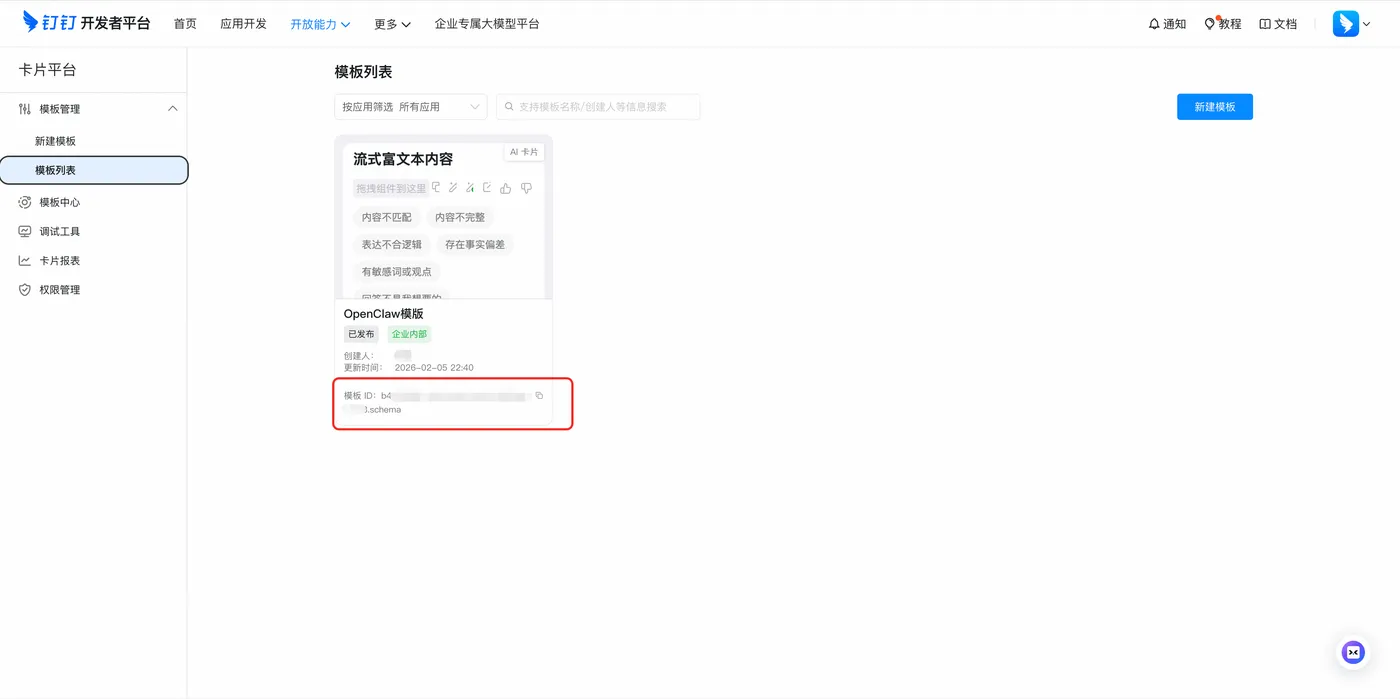Screen dimensions: 1400x699
Task: Click the 已发布 status tag
Action: pyautogui.click(x=360, y=334)
